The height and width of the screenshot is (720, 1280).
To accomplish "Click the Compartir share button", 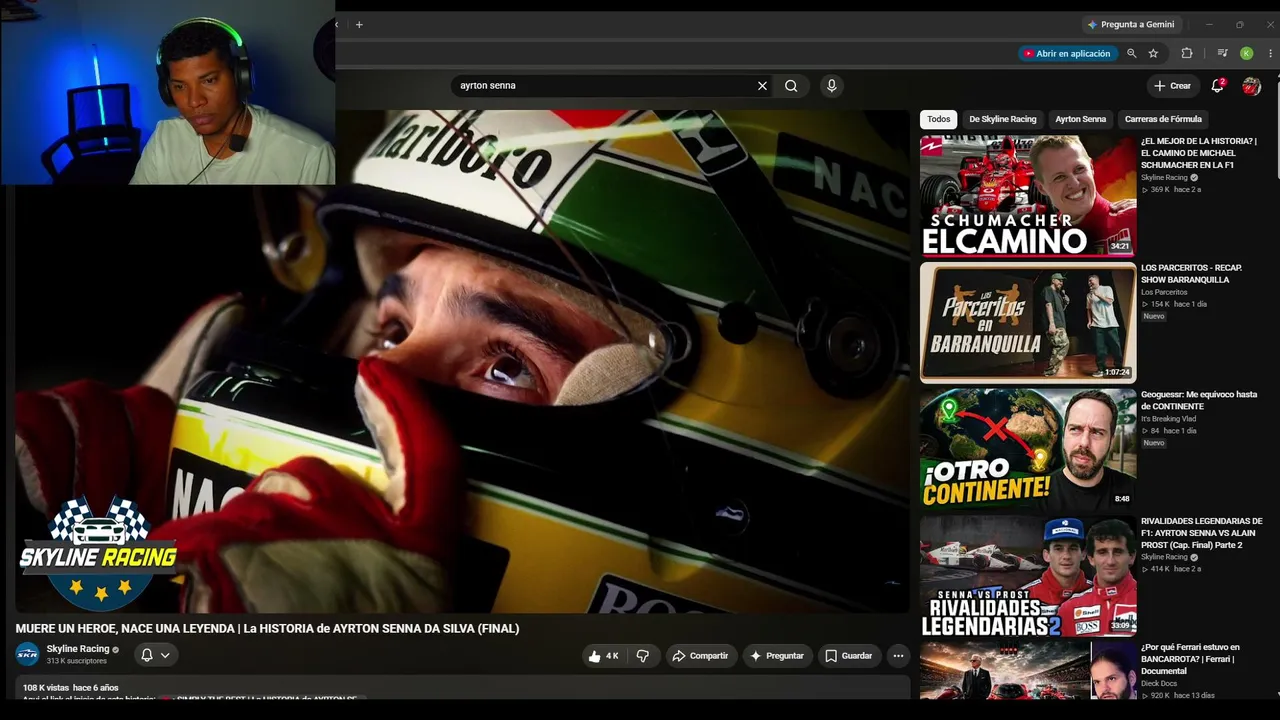I will pos(701,656).
